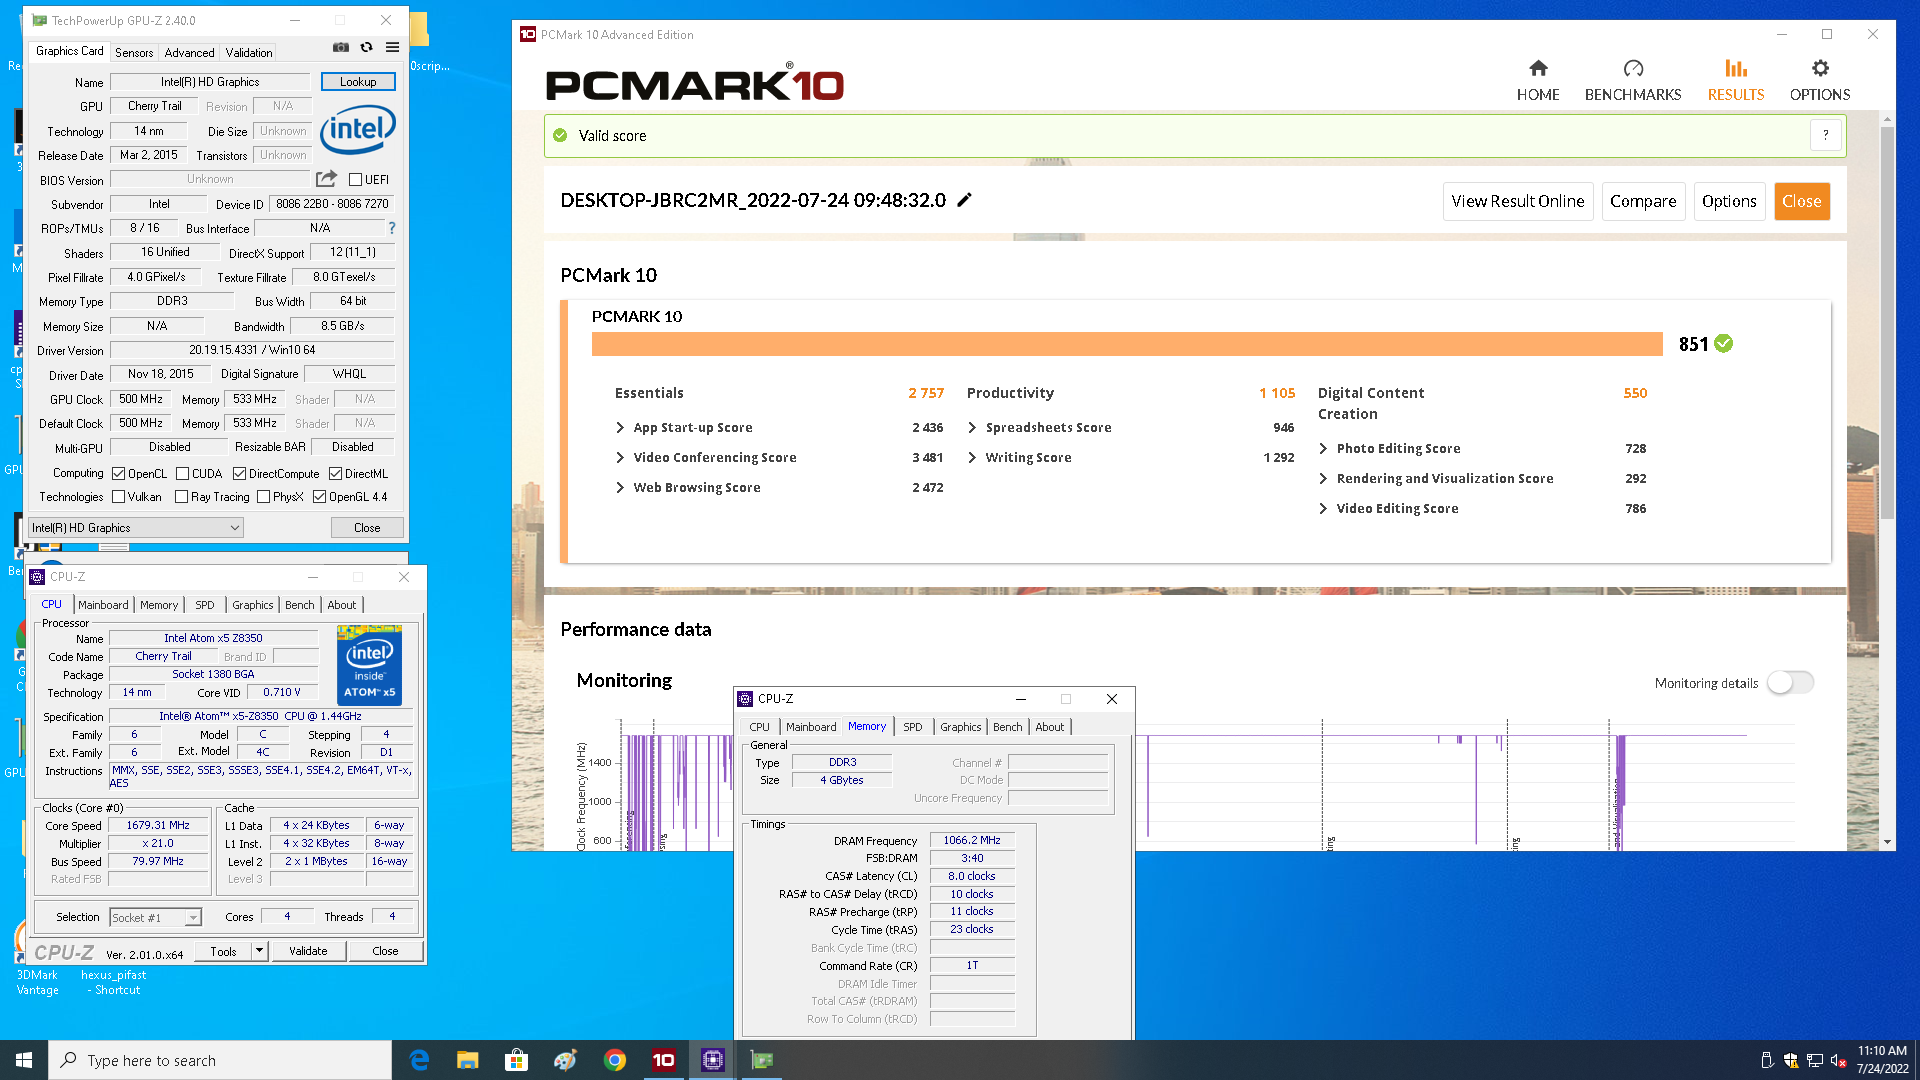Expand Spreadsheets Score
Screen dimensions: 1920x1080
tap(973, 428)
